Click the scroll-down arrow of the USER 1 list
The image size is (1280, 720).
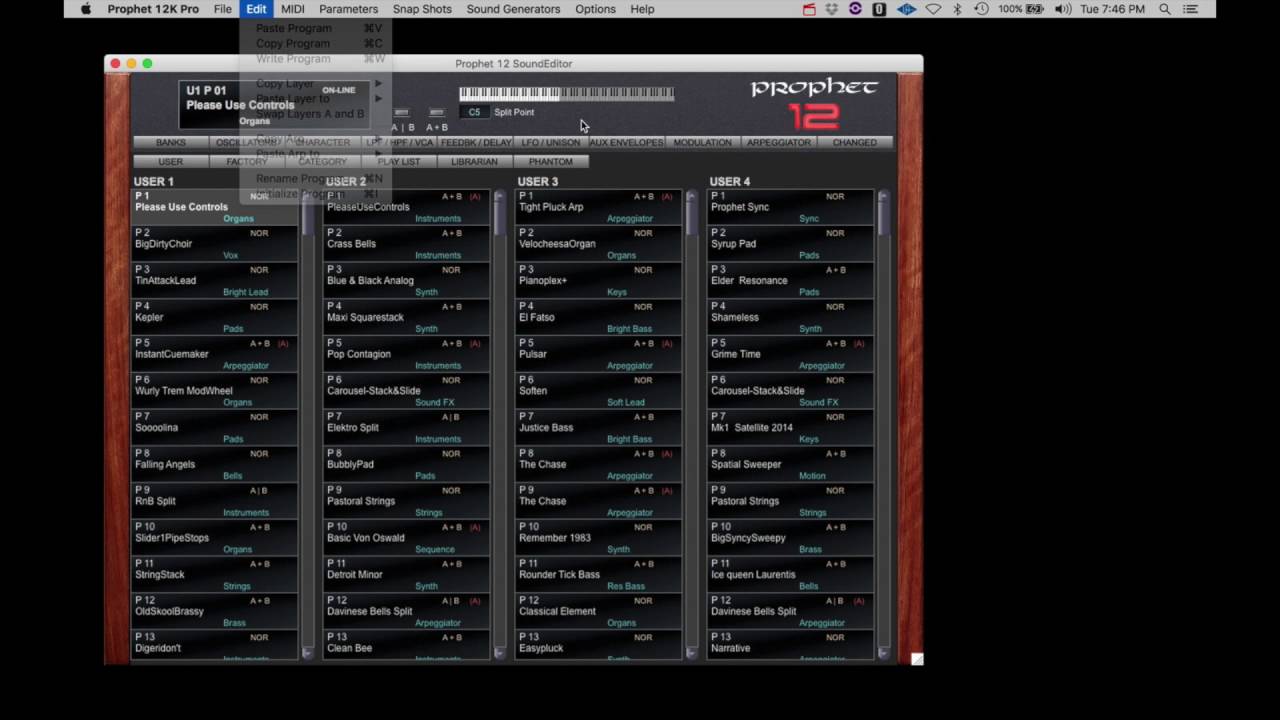307,653
